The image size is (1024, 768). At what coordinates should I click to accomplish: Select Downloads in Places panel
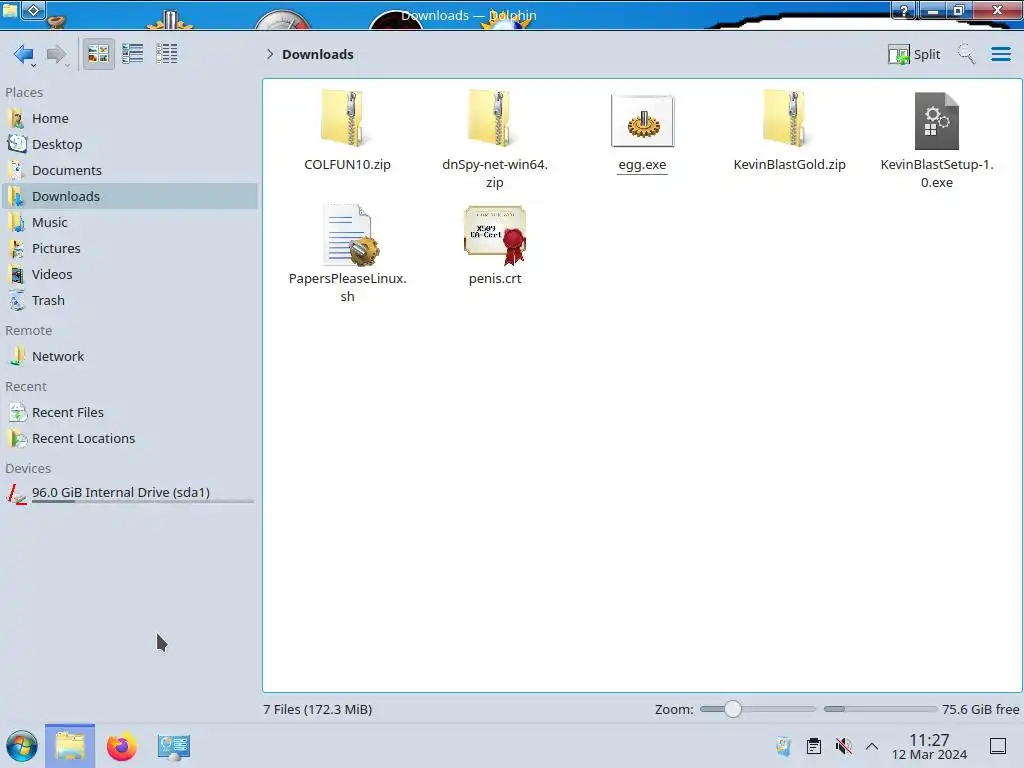point(129,197)
